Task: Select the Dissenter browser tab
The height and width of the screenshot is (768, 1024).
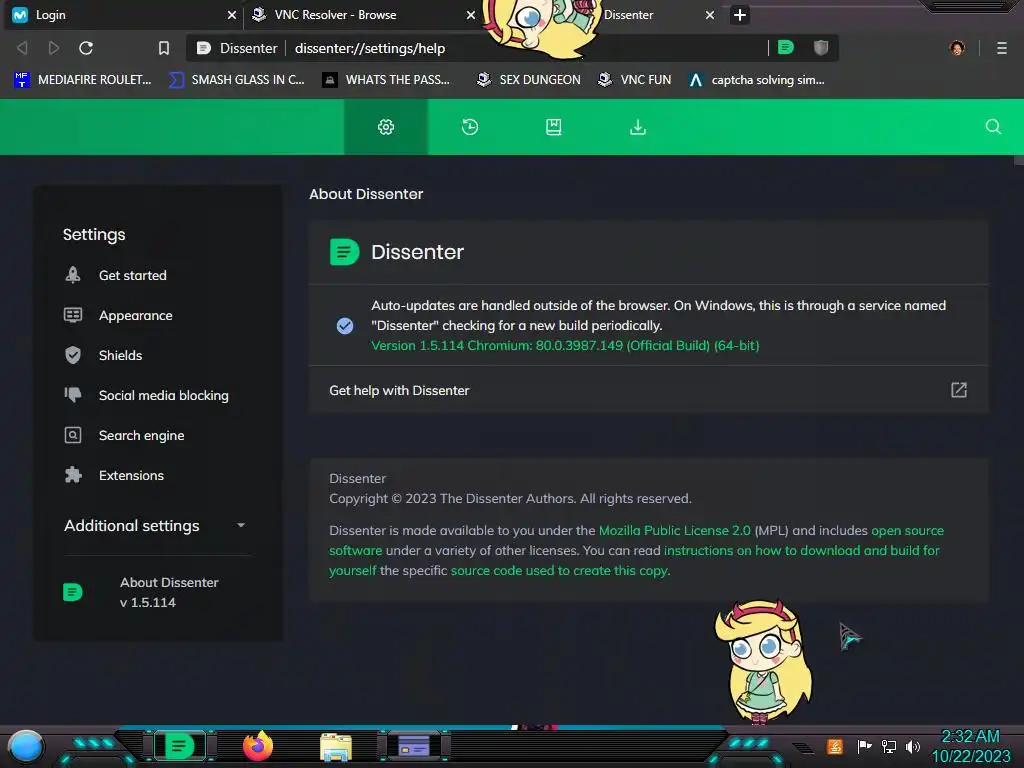Action: [628, 15]
